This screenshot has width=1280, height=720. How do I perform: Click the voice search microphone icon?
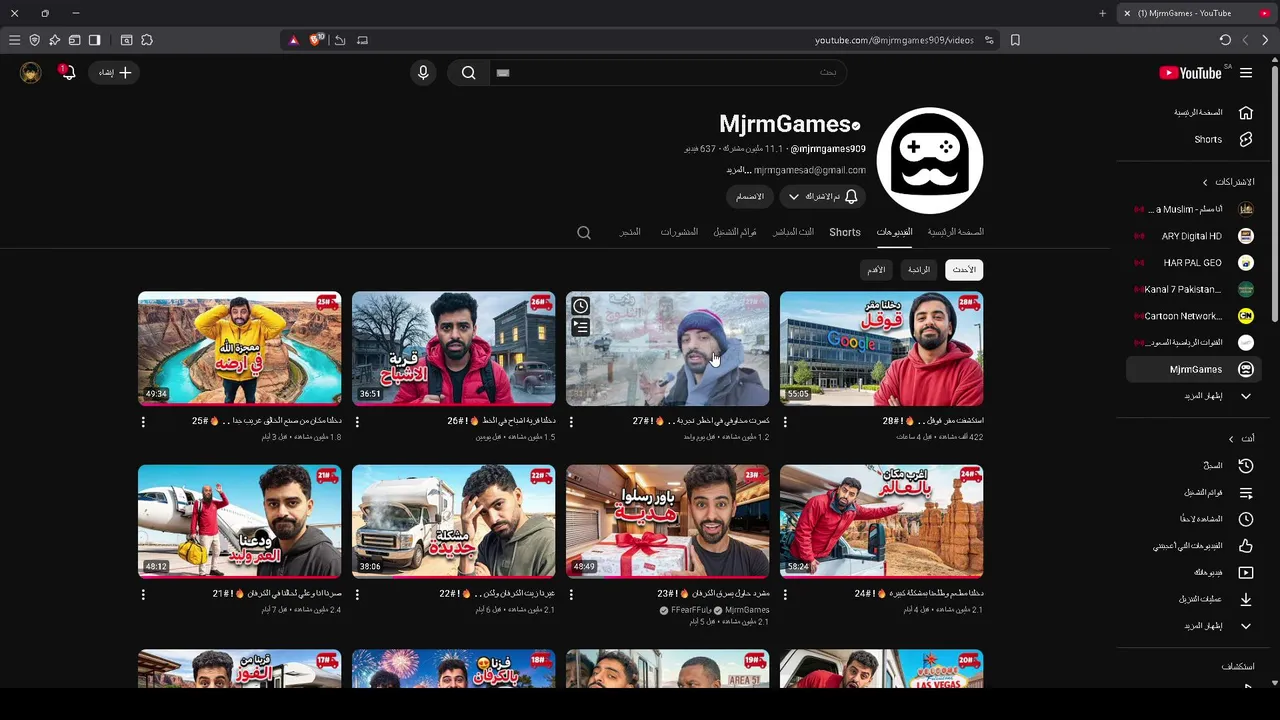(423, 73)
